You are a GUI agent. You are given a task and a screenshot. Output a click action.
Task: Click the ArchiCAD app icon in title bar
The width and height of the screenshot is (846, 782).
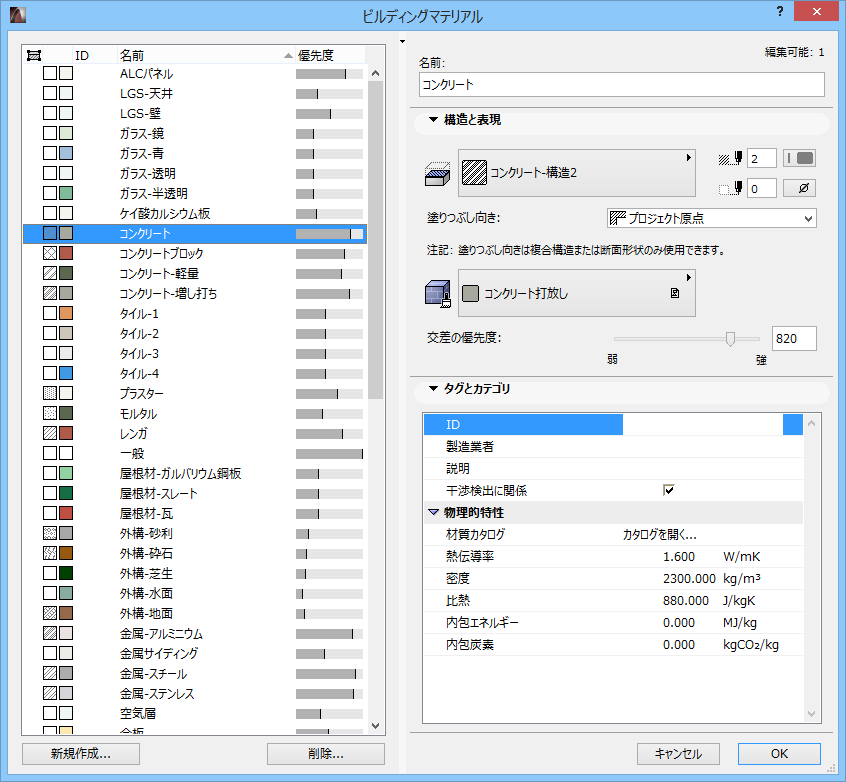[18, 14]
